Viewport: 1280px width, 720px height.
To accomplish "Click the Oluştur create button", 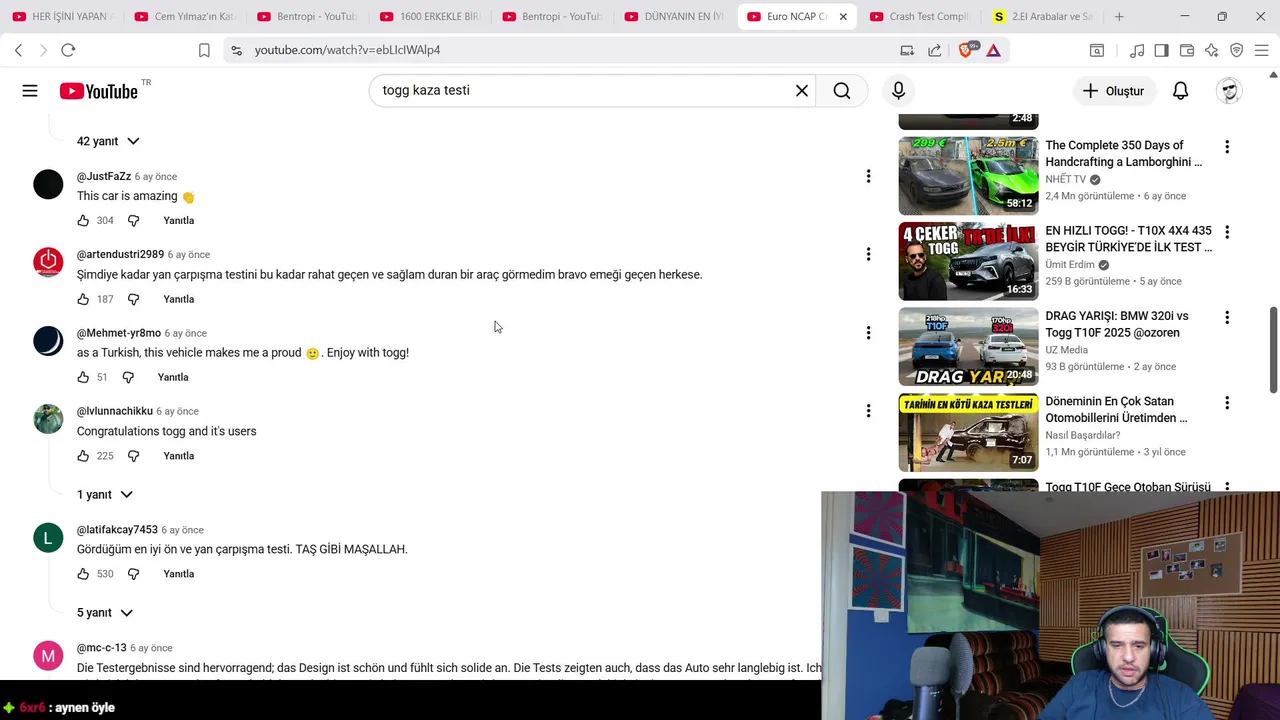I will tap(1113, 91).
